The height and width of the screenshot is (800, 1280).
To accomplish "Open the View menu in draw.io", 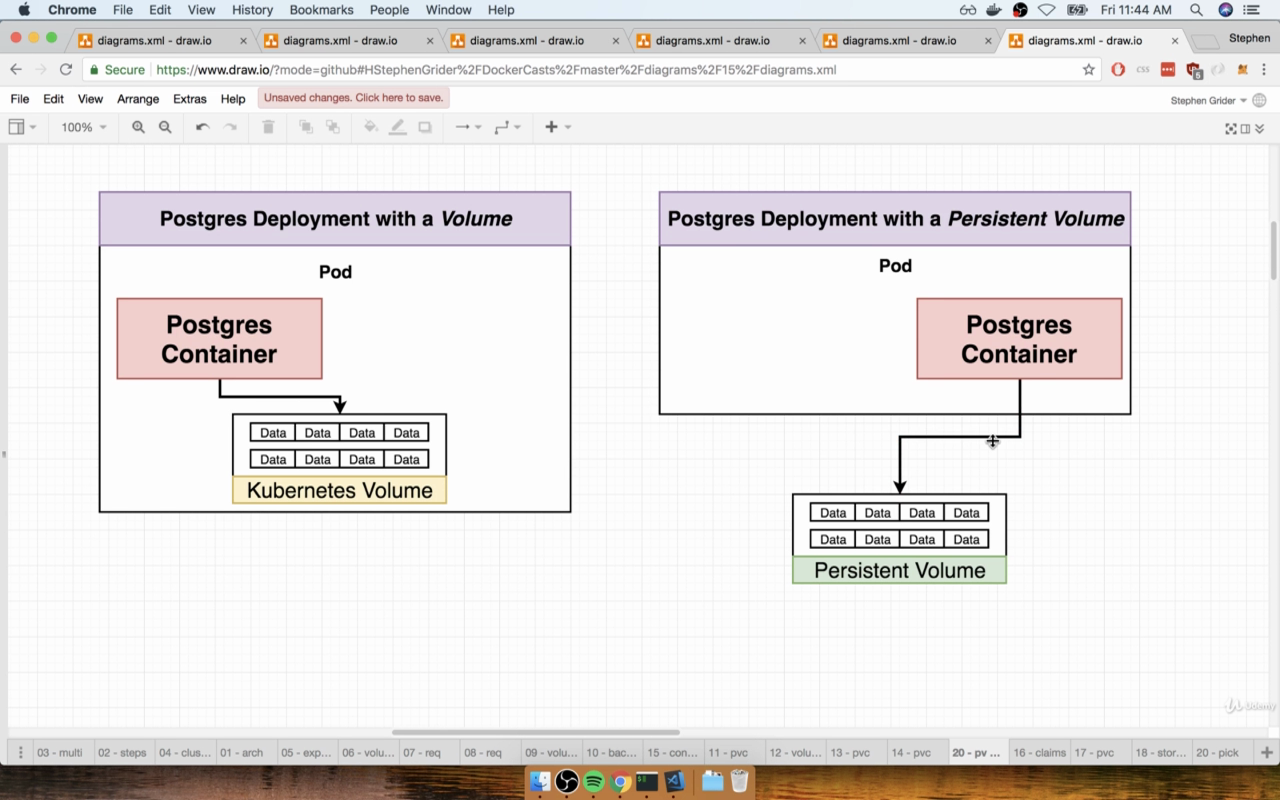I will click(90, 99).
